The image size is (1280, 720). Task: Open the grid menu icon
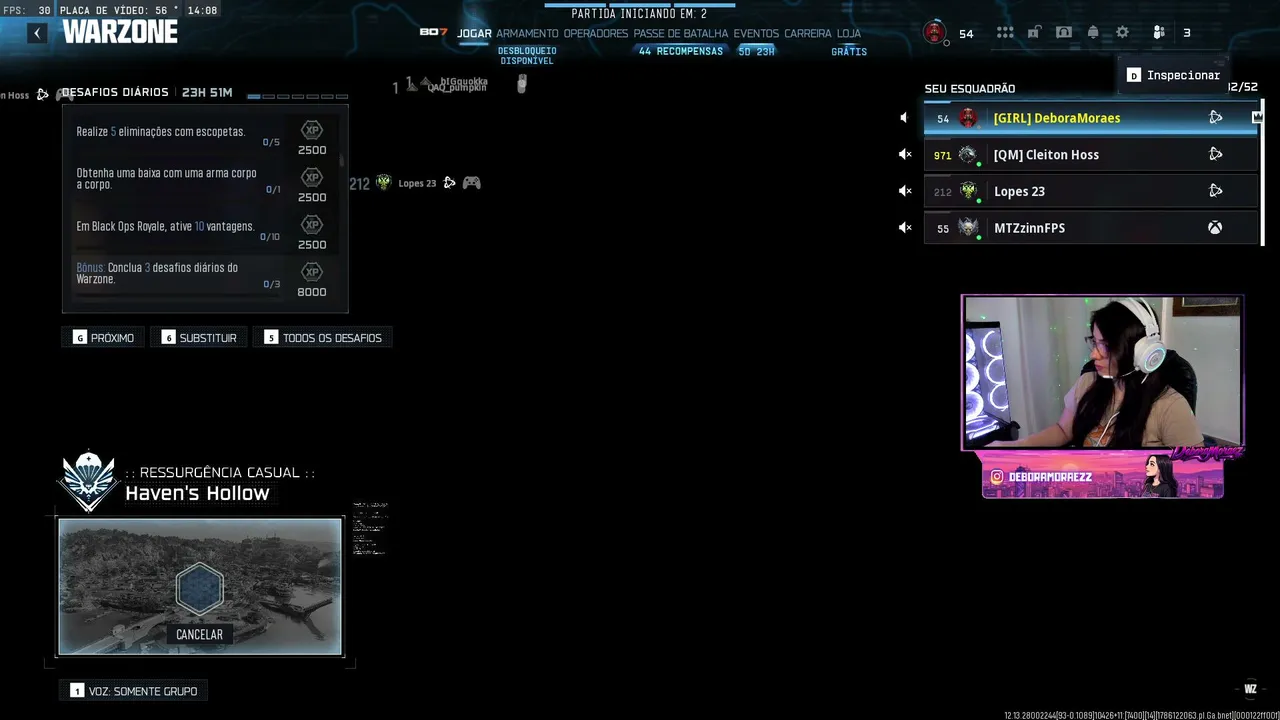click(1005, 33)
